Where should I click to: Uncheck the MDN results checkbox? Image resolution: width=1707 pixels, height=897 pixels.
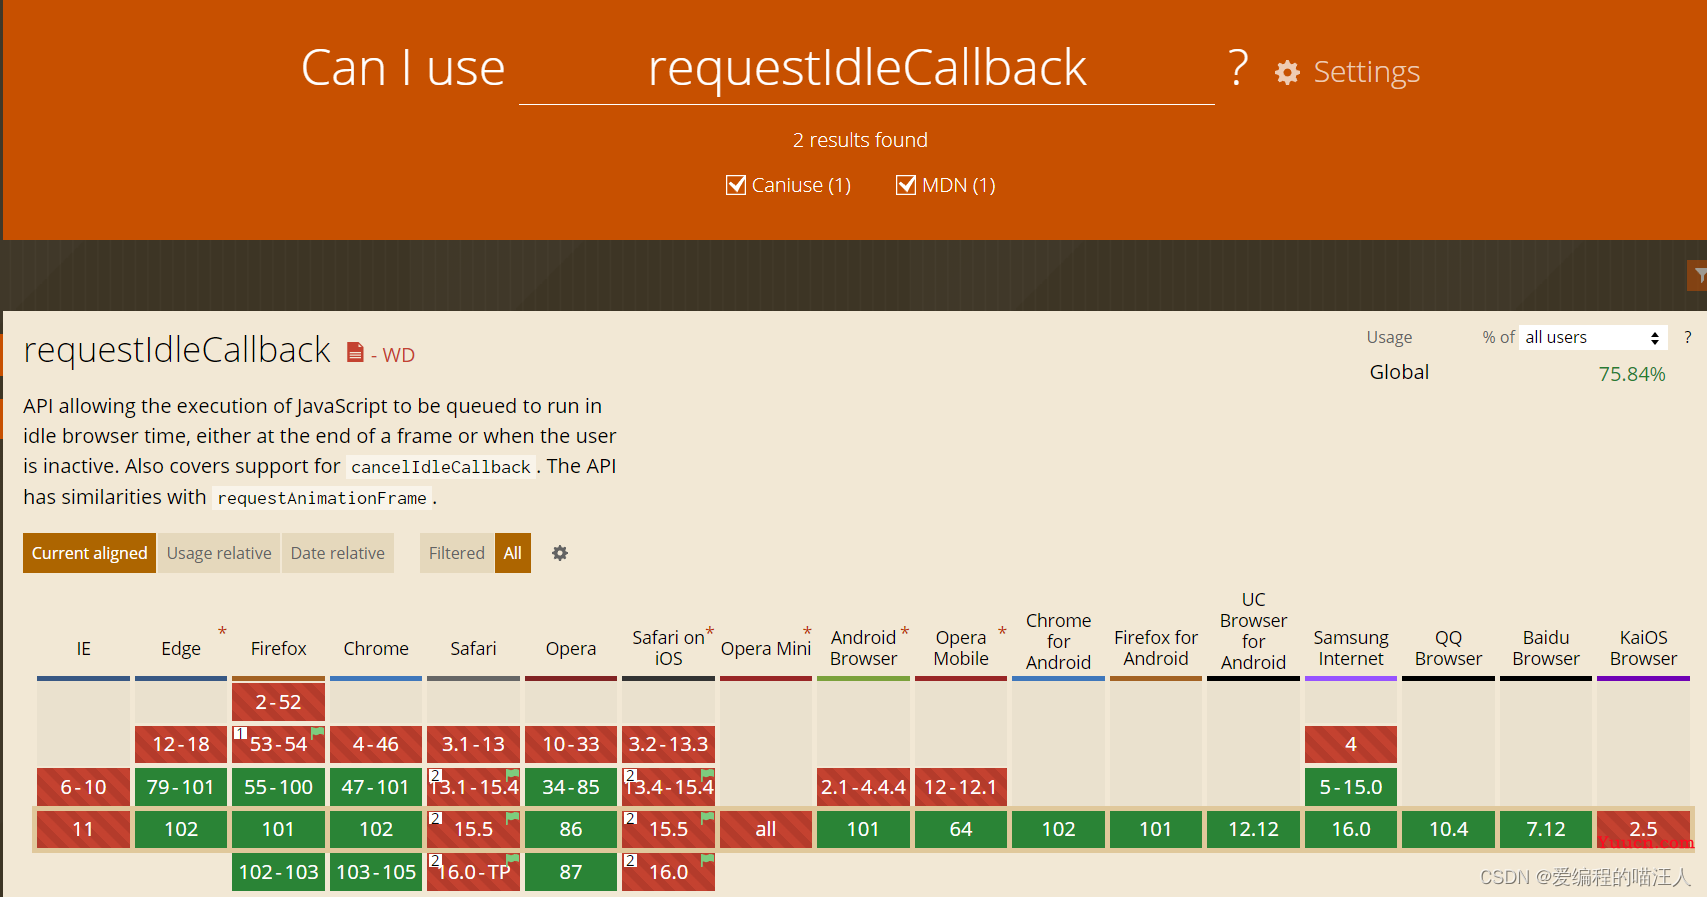pyautogui.click(x=906, y=185)
